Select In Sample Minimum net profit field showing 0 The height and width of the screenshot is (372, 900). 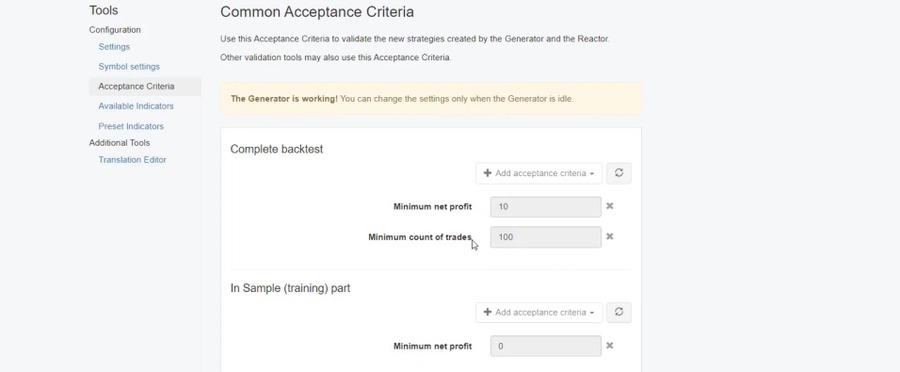coord(545,346)
